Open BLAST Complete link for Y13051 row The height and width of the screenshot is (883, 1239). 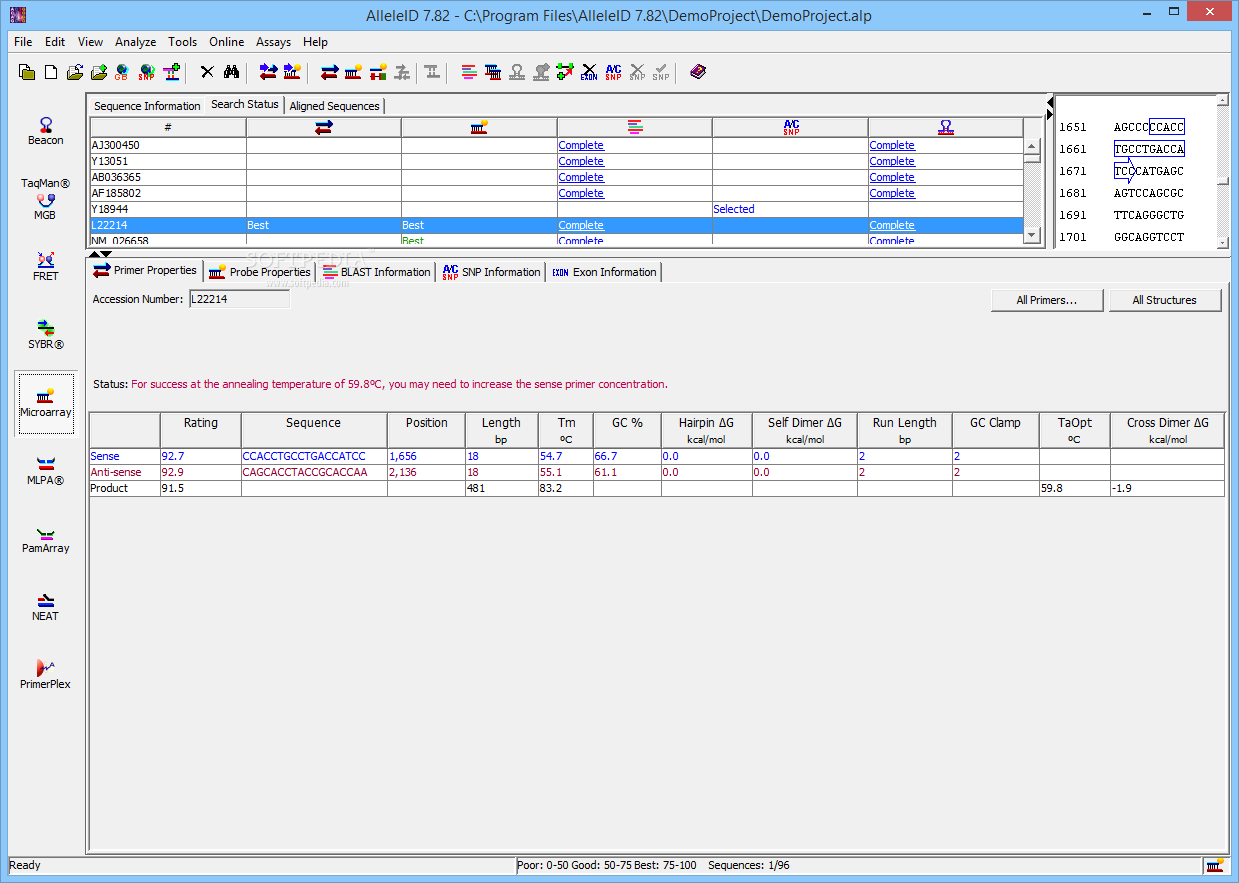[x=581, y=161]
